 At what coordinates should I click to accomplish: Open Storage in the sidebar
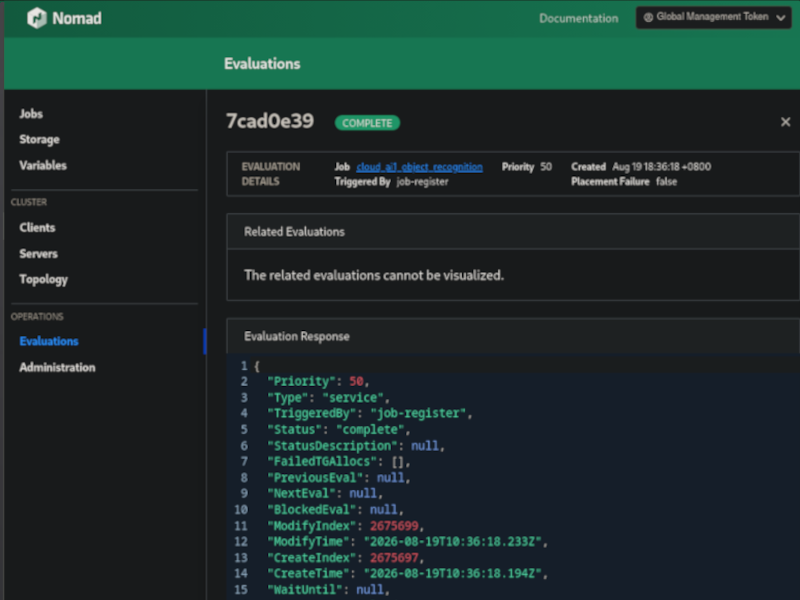(39, 139)
